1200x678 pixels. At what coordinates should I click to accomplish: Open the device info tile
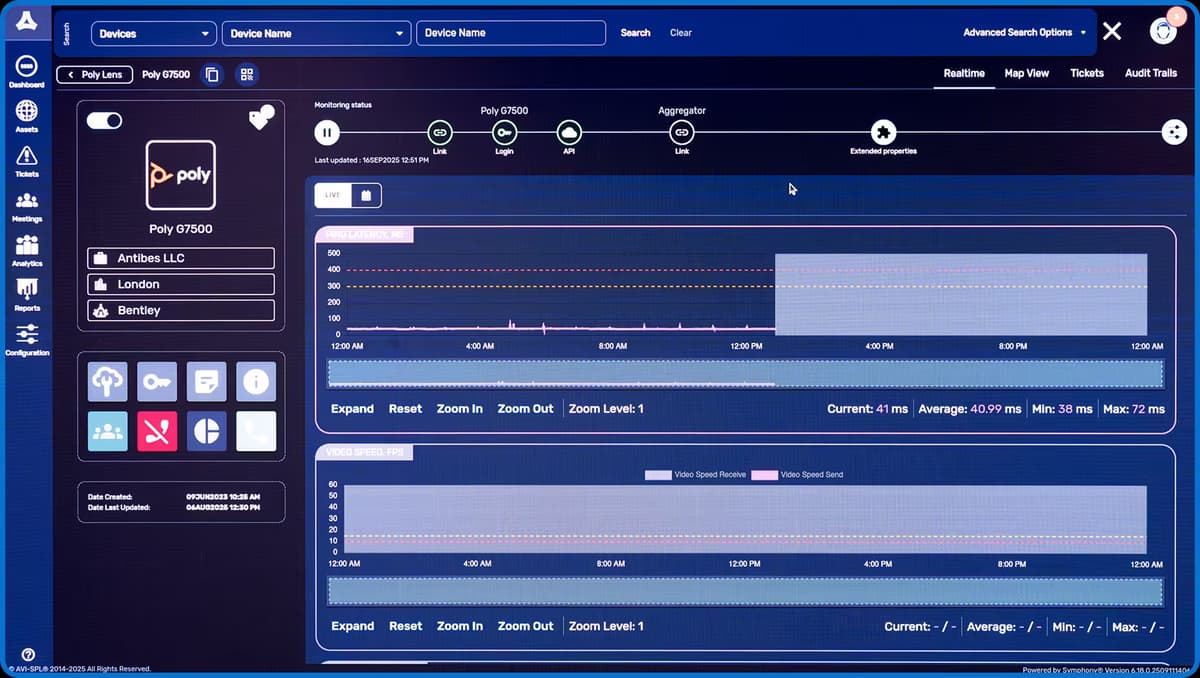(255, 381)
